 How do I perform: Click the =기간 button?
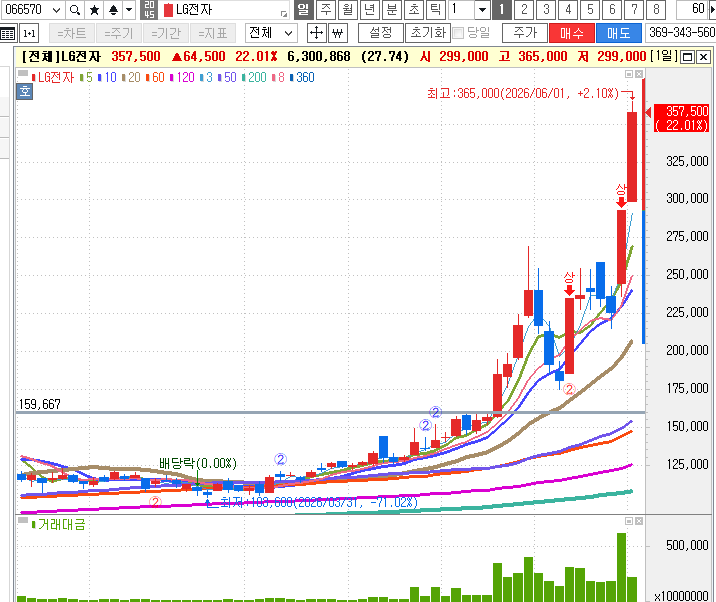coord(166,33)
